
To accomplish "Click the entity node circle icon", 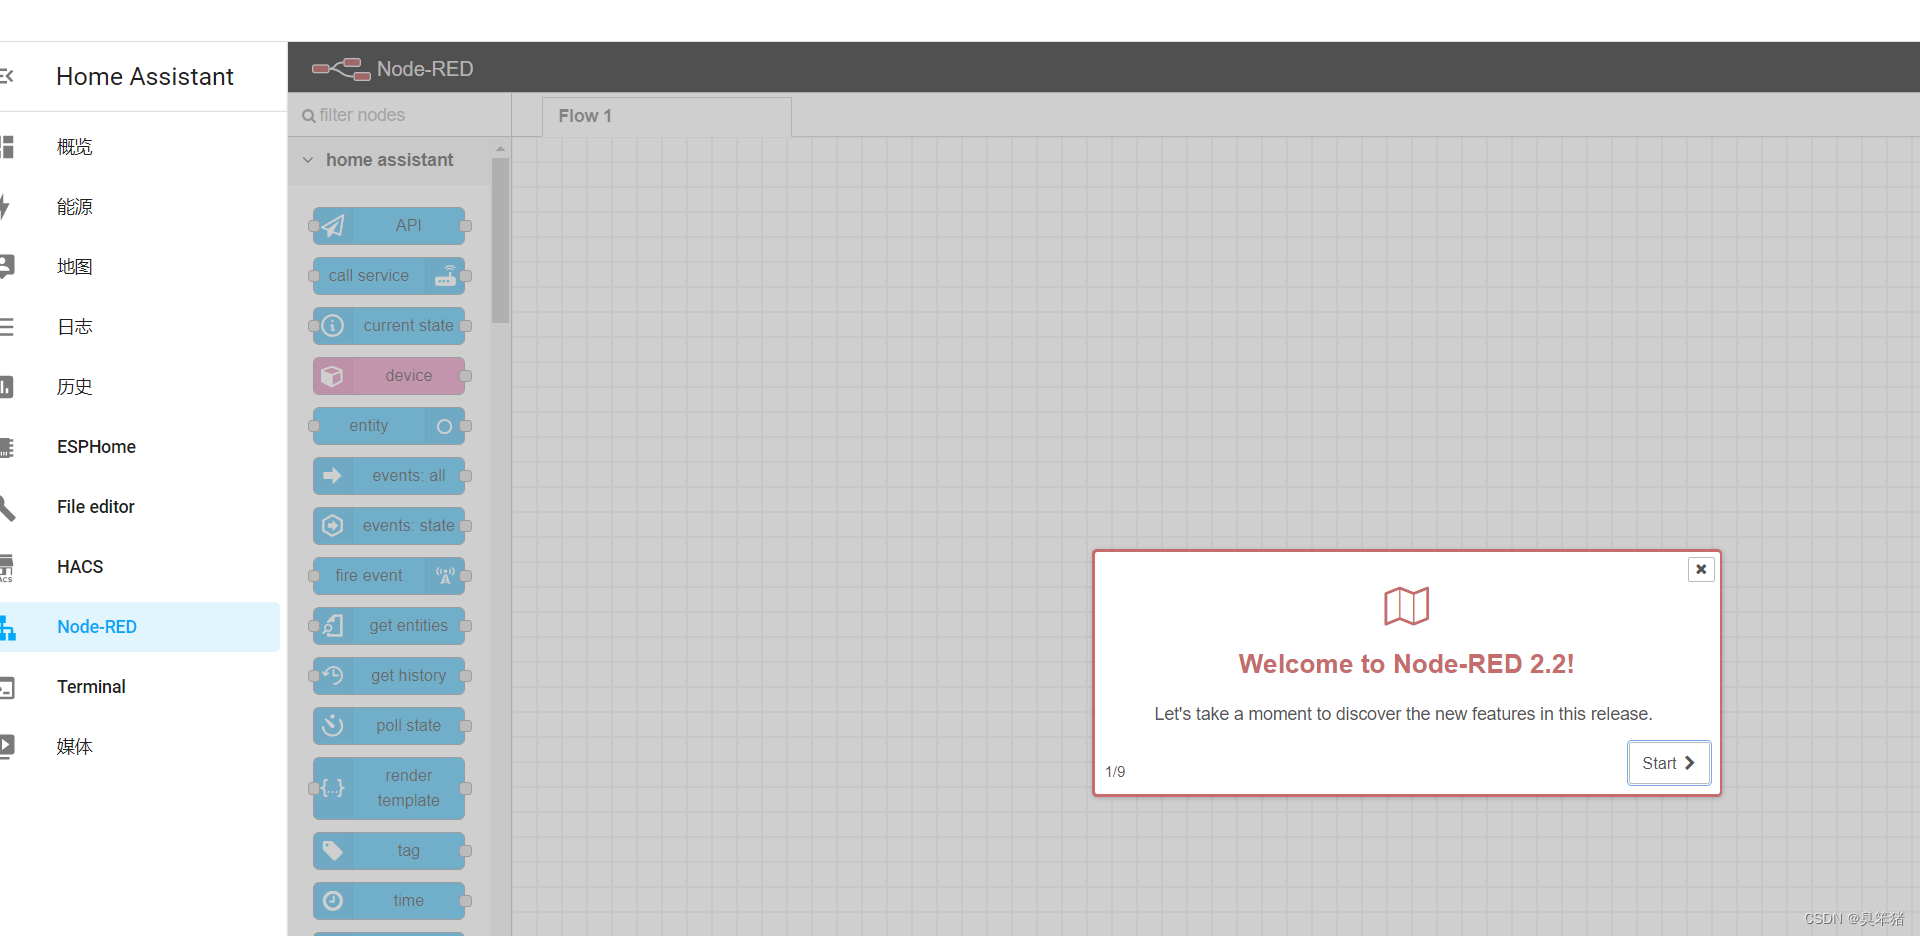I will pyautogui.click(x=445, y=426).
